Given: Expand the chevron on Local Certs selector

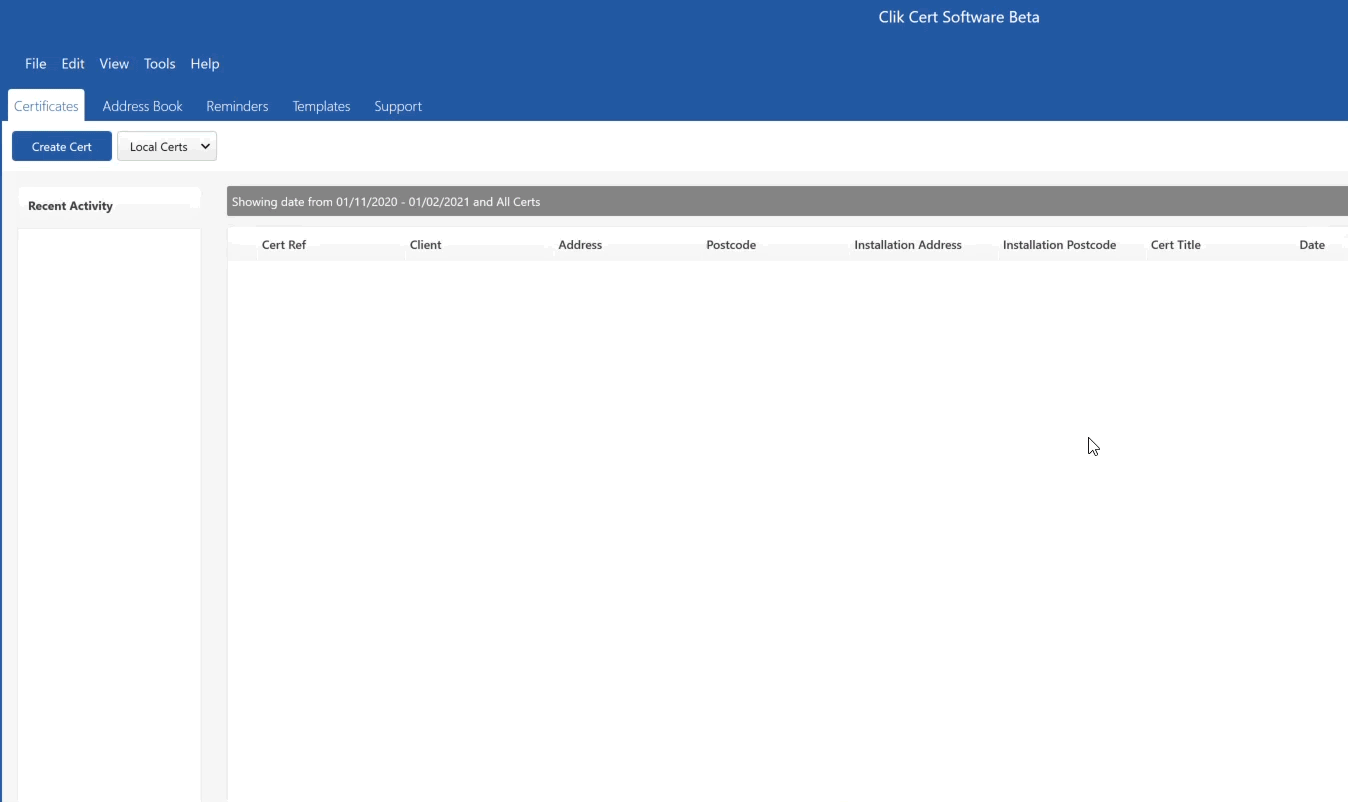Looking at the screenshot, I should point(202,146).
